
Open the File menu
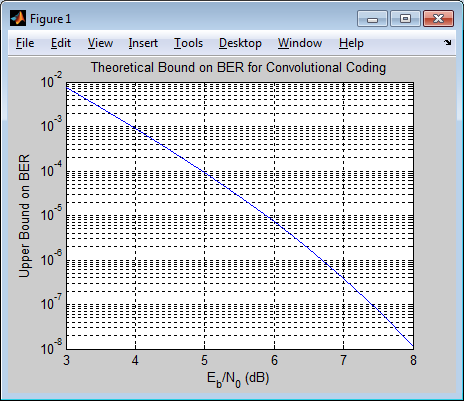pos(25,43)
